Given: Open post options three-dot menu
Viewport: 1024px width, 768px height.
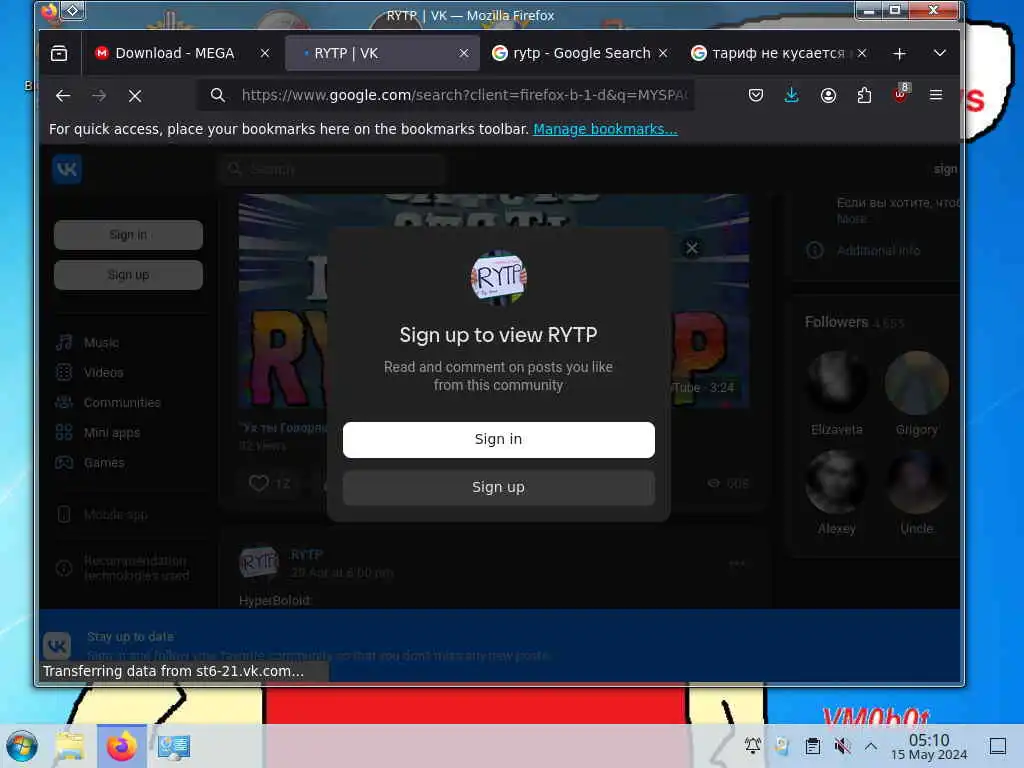Looking at the screenshot, I should [x=737, y=563].
